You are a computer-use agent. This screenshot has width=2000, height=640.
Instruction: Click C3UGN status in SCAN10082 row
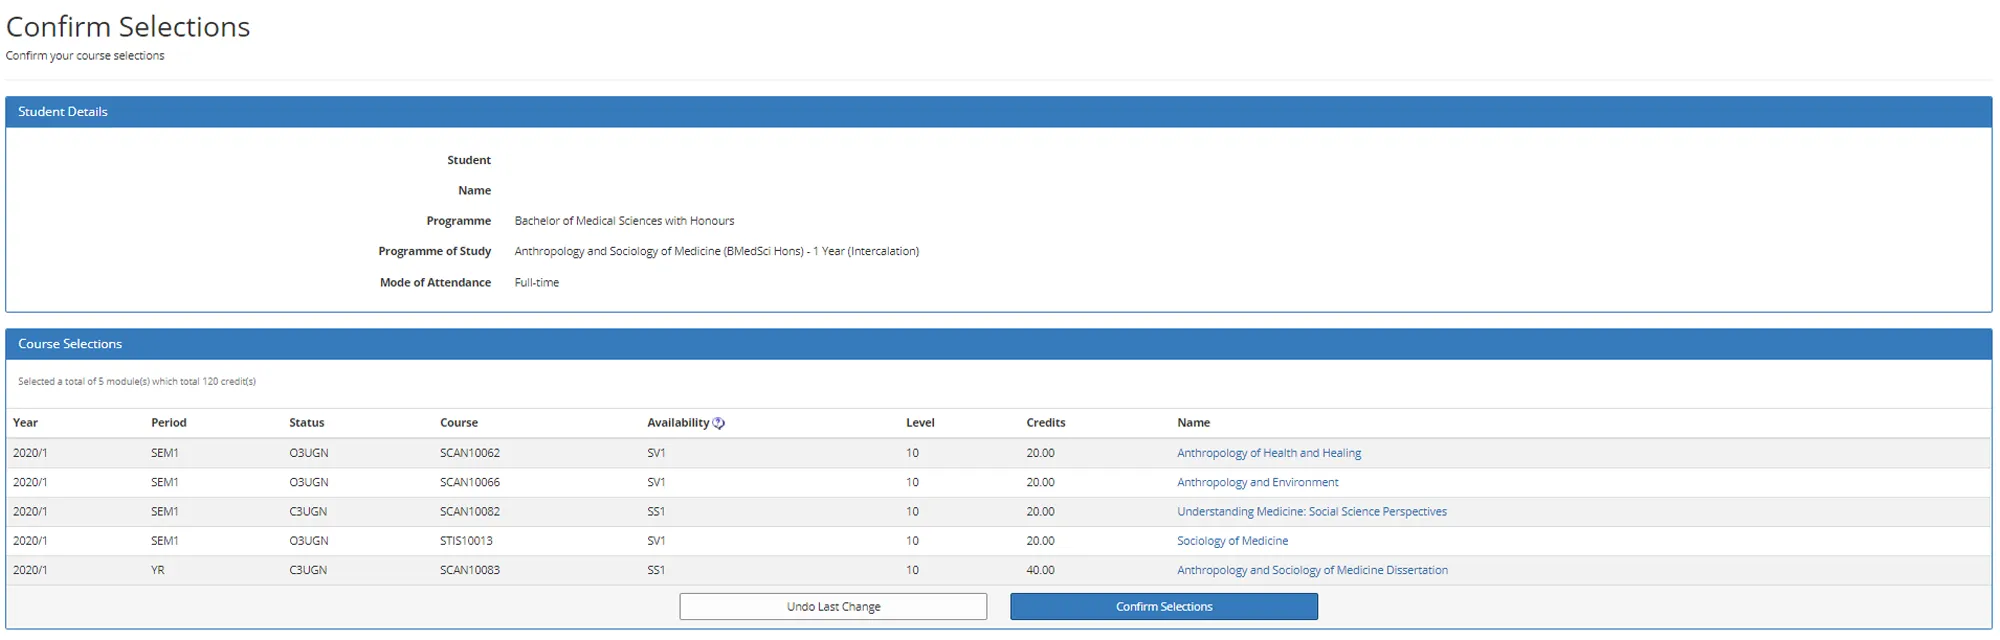tap(309, 511)
